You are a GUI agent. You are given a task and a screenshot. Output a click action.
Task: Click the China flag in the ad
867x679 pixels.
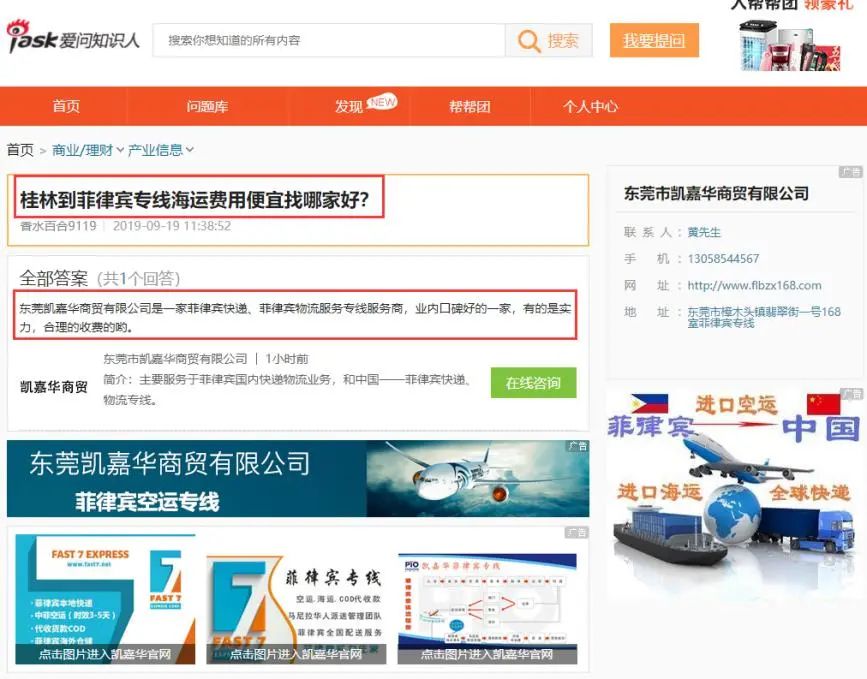pos(823,404)
